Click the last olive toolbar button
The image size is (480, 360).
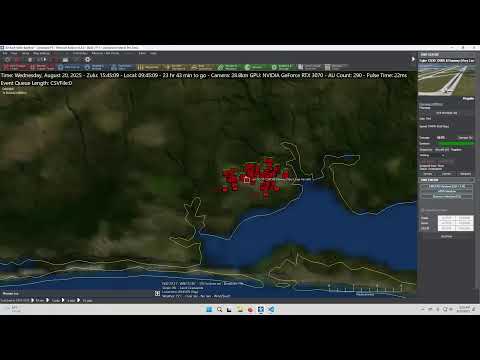coord(204,67)
